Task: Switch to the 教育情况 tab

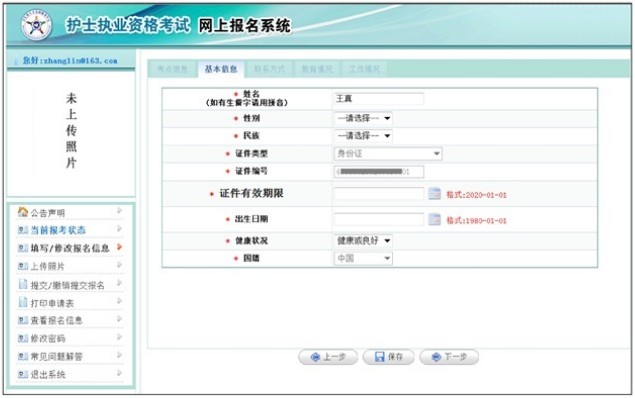Action: click(x=317, y=69)
